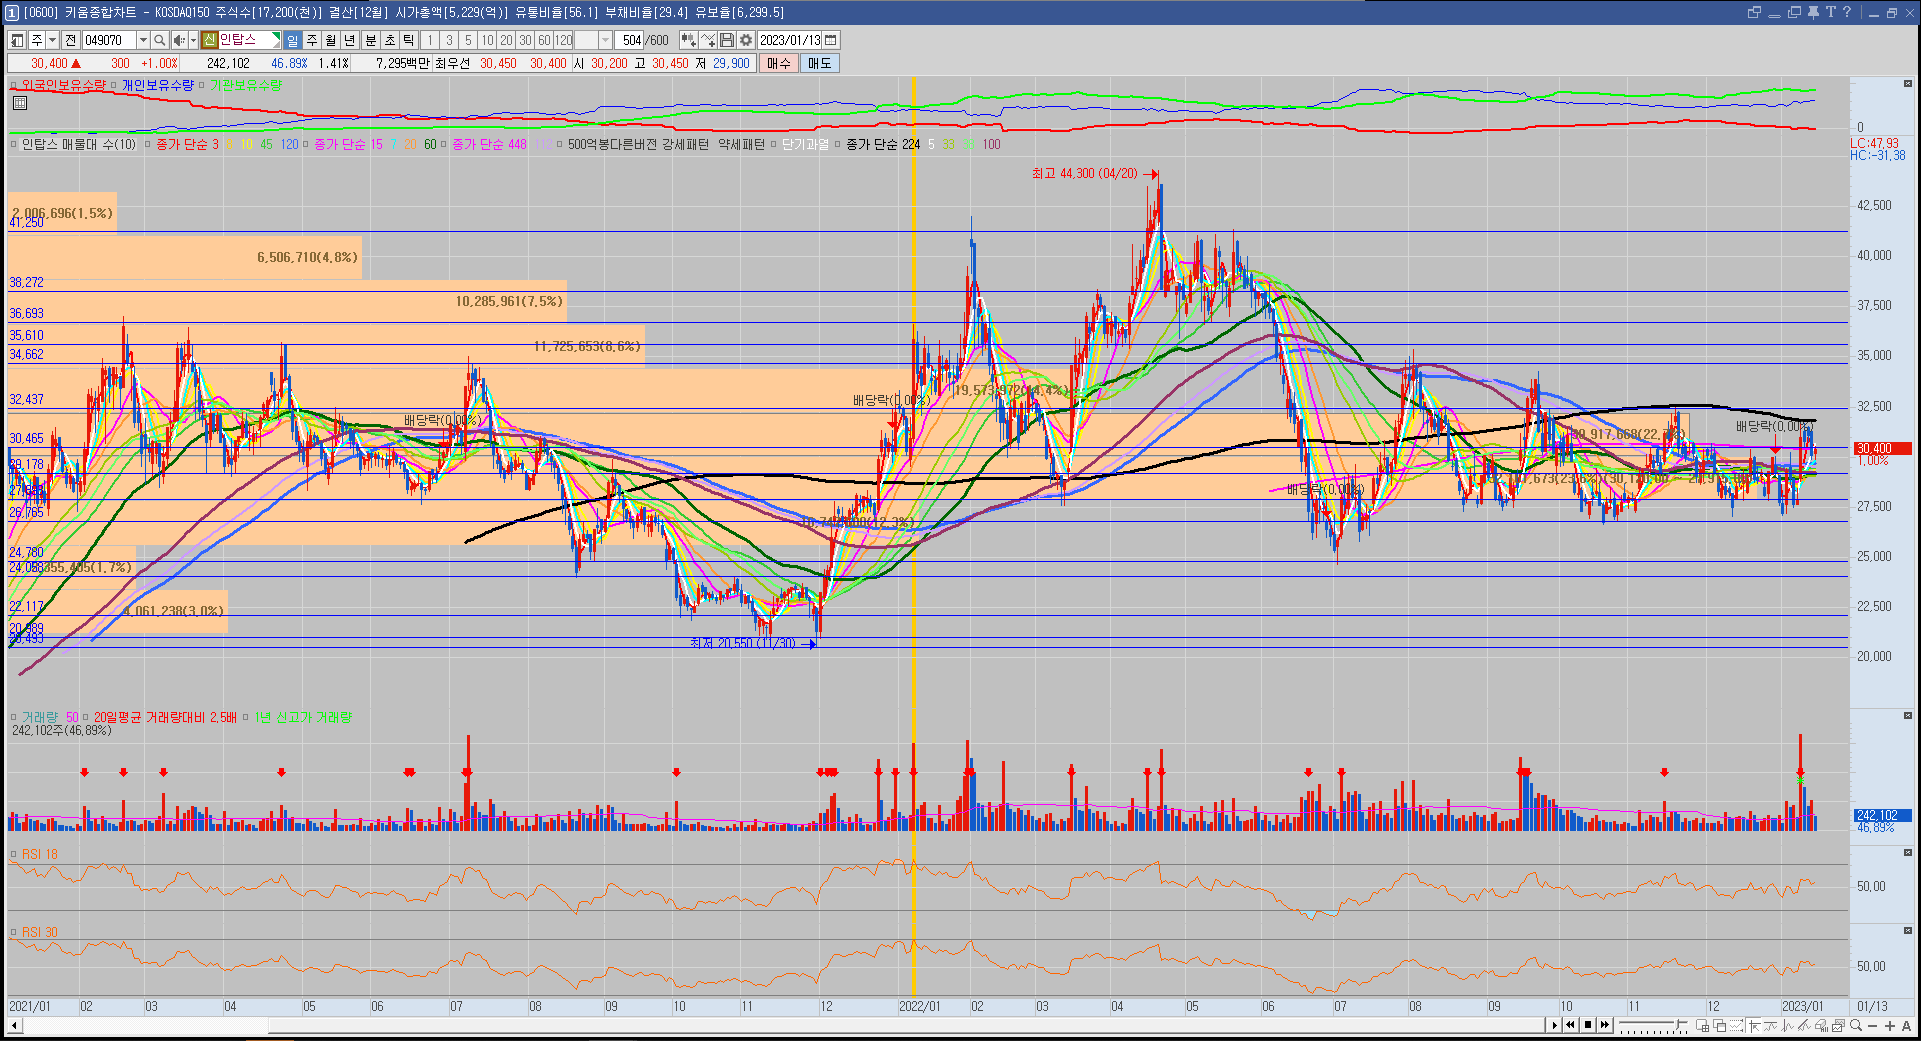
Task: Click the line-tools scissors icon
Action: tap(707, 40)
